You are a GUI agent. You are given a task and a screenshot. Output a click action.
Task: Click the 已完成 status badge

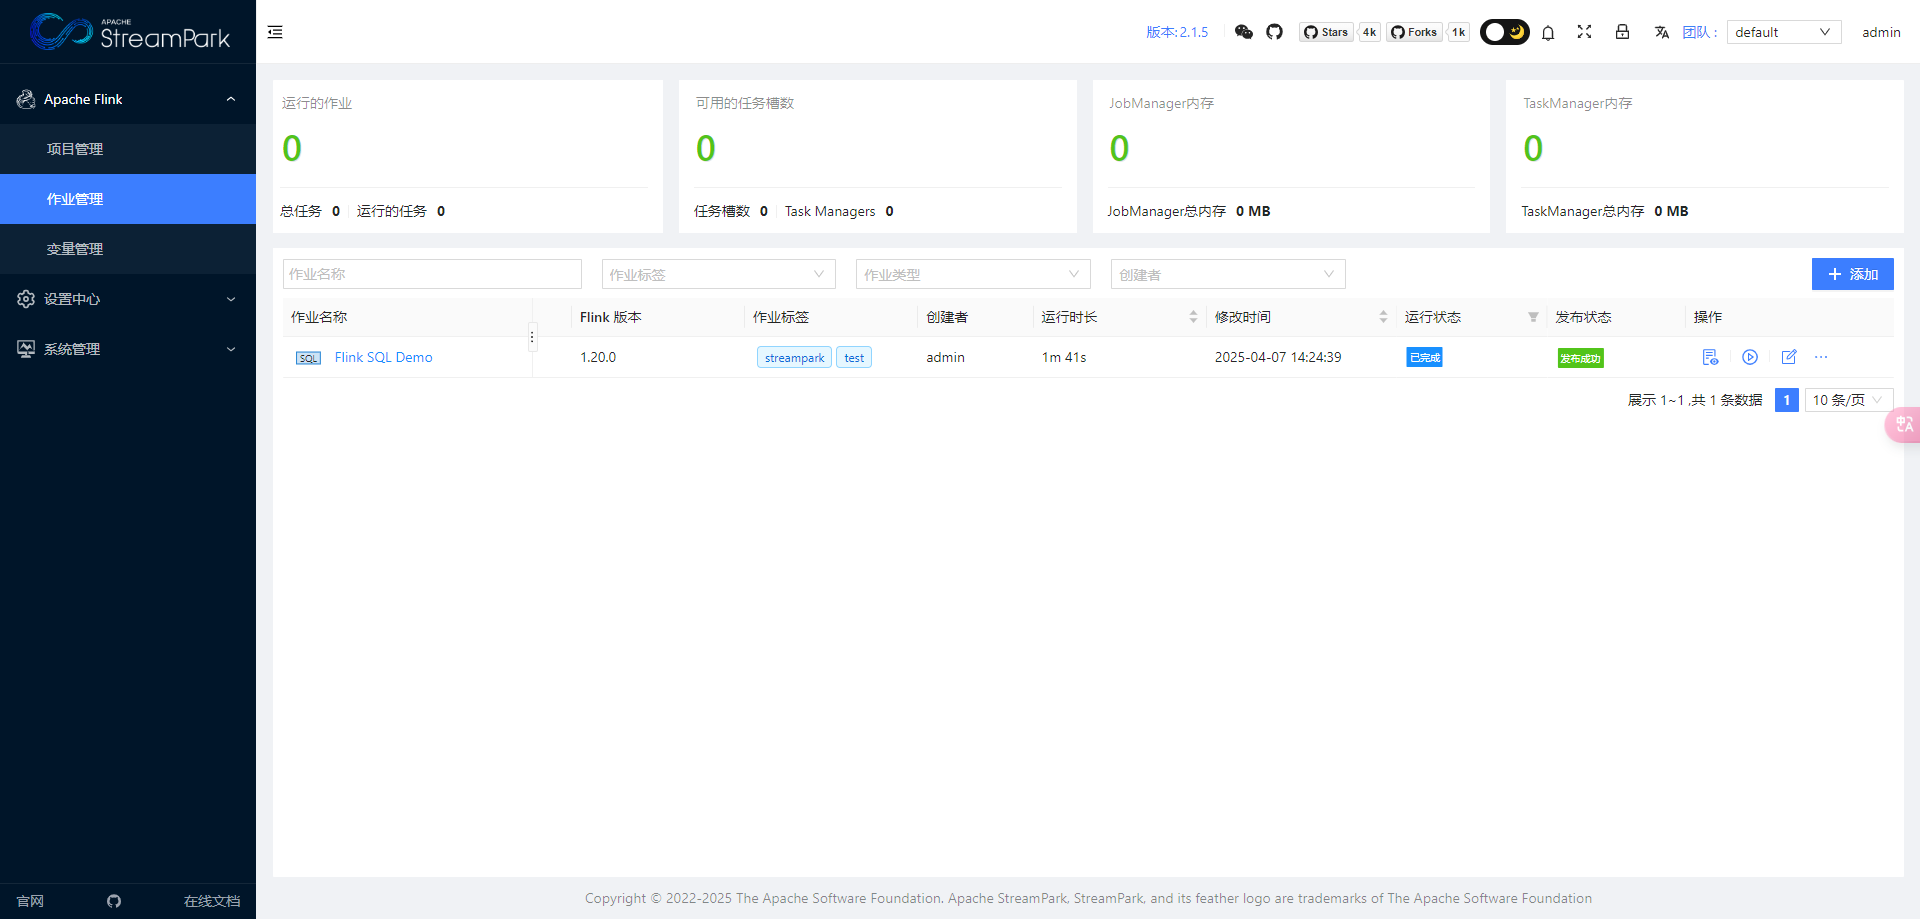1424,357
